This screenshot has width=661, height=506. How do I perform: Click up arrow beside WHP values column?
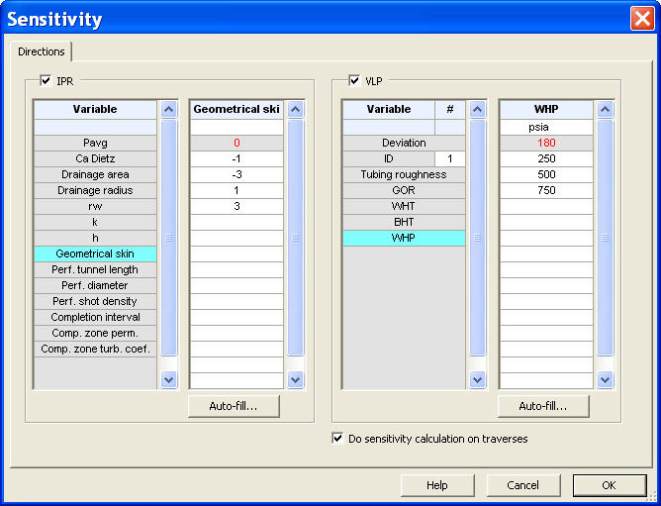pos(605,109)
